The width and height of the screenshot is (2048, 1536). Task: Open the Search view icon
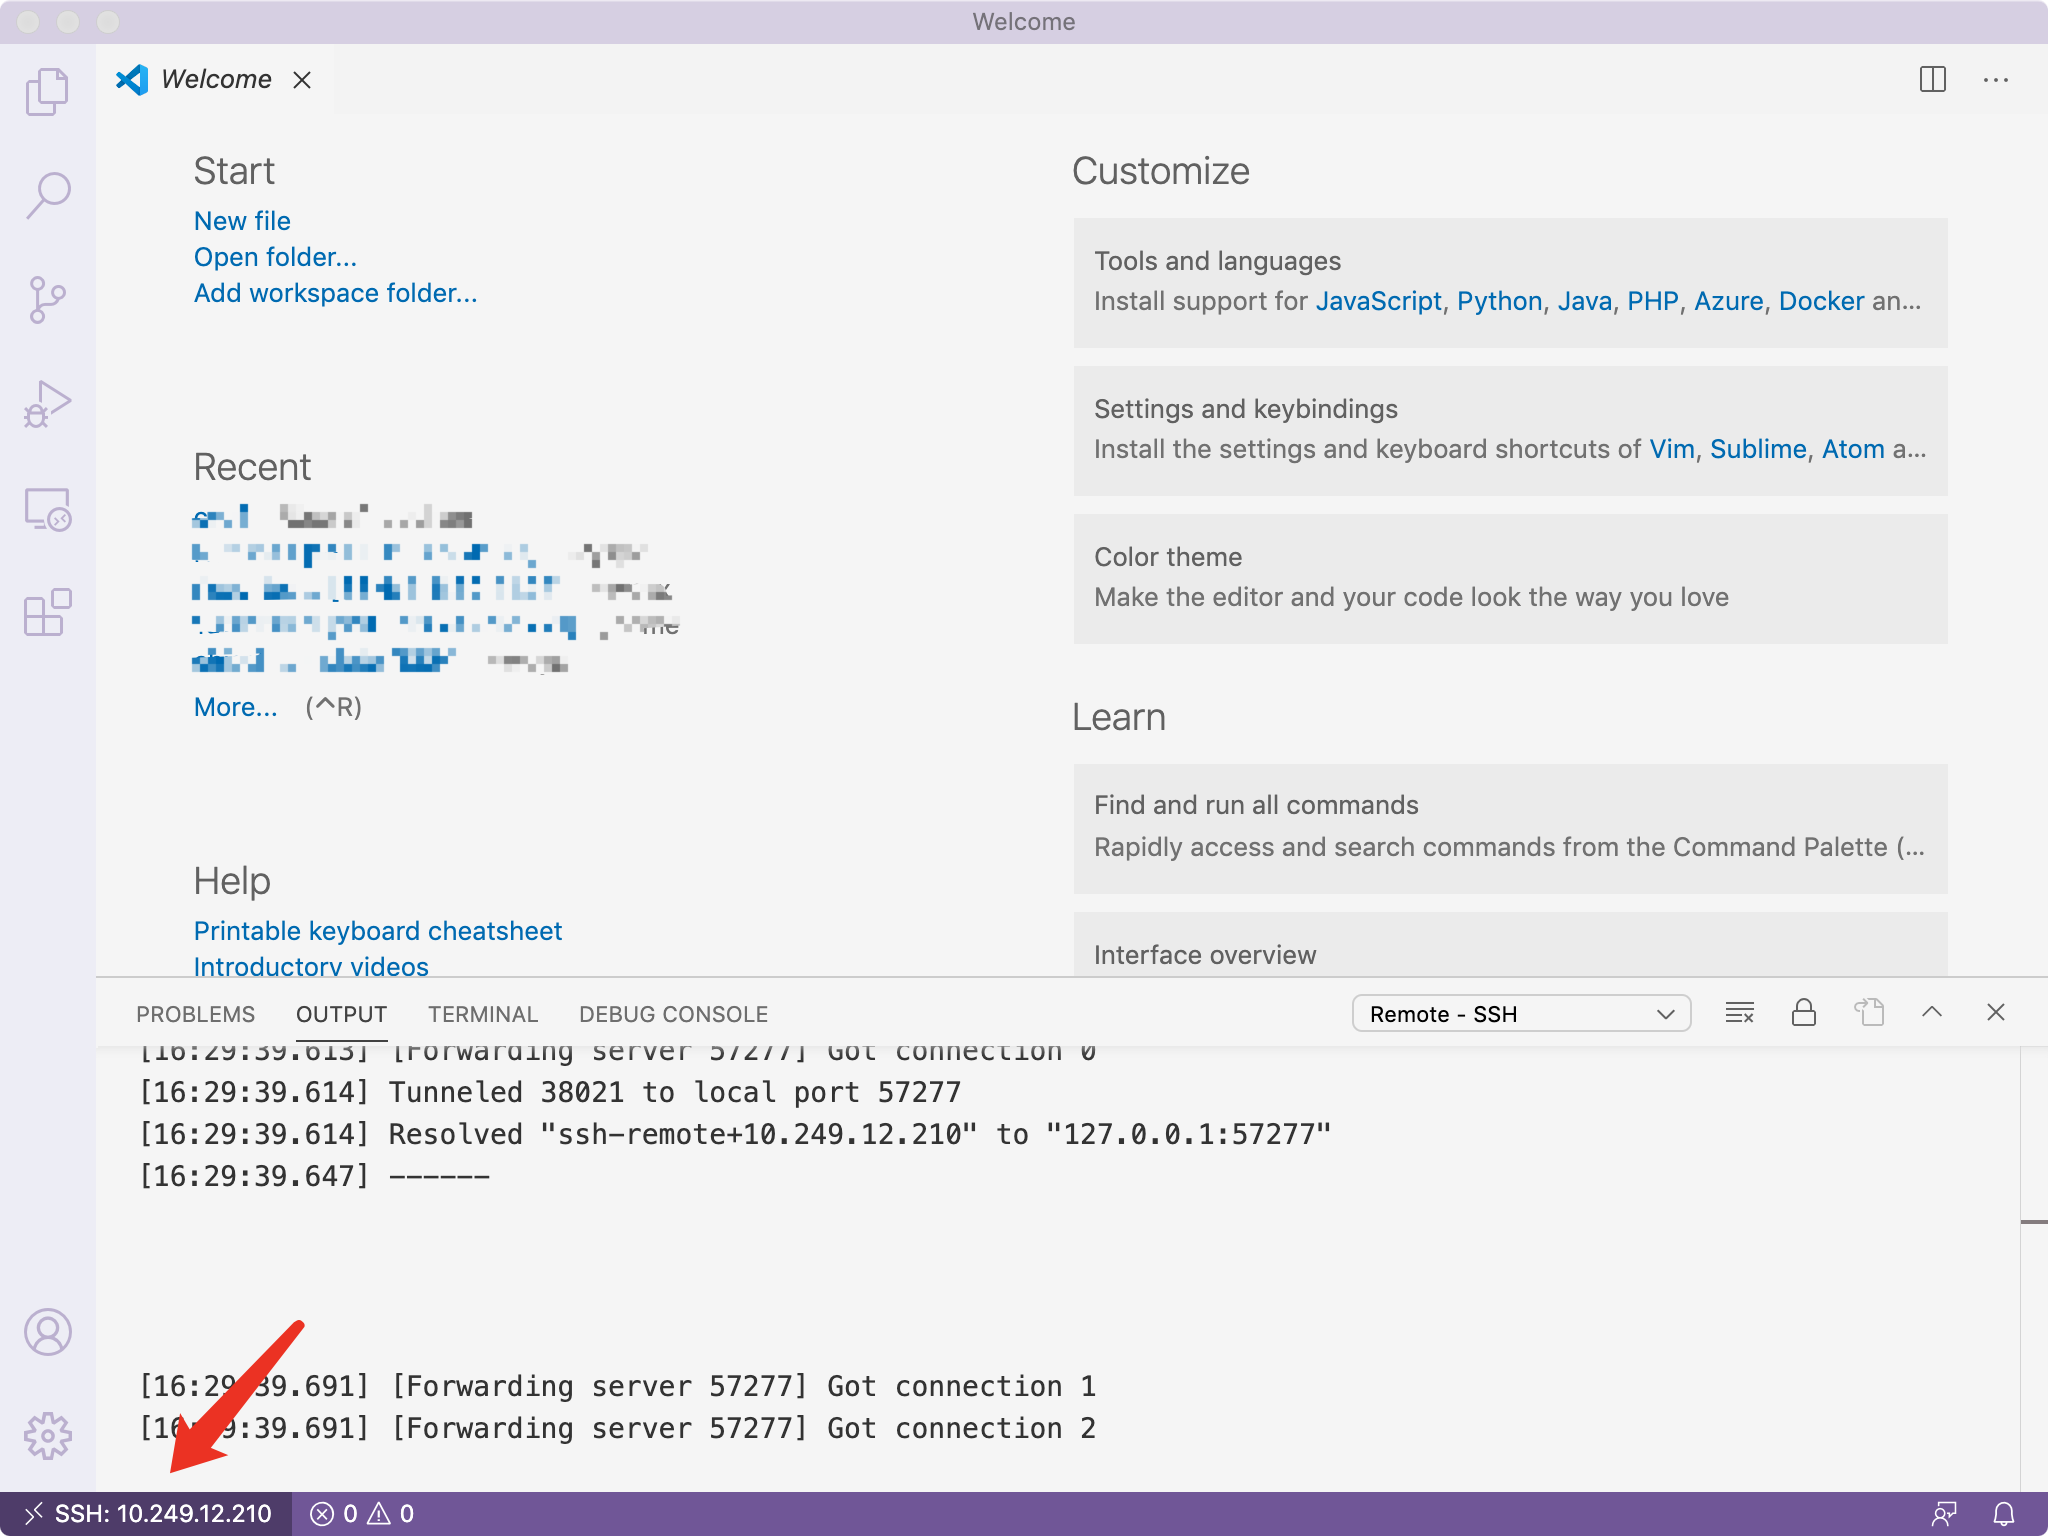(47, 195)
